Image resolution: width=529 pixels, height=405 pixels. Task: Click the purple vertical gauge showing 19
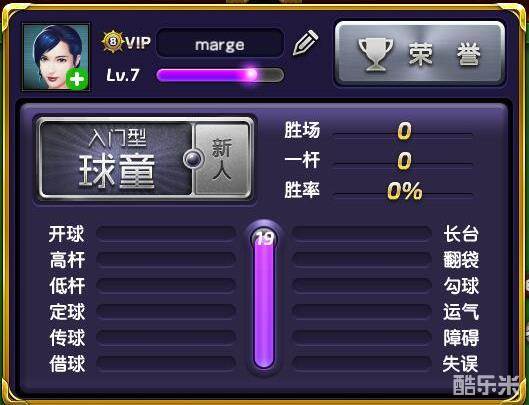264,297
